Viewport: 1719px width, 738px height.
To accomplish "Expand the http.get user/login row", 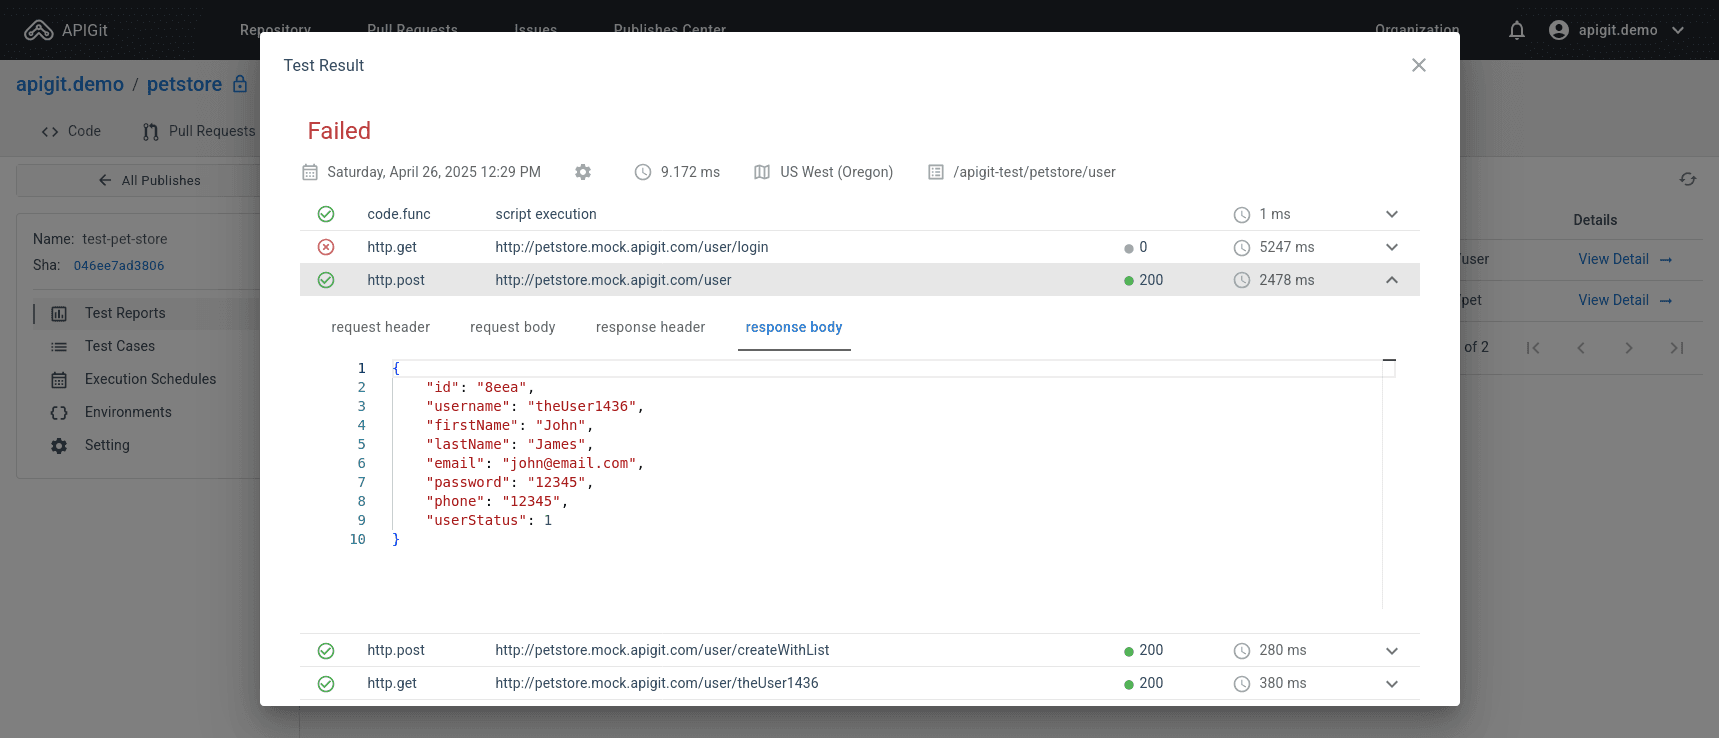I will [x=1392, y=247].
